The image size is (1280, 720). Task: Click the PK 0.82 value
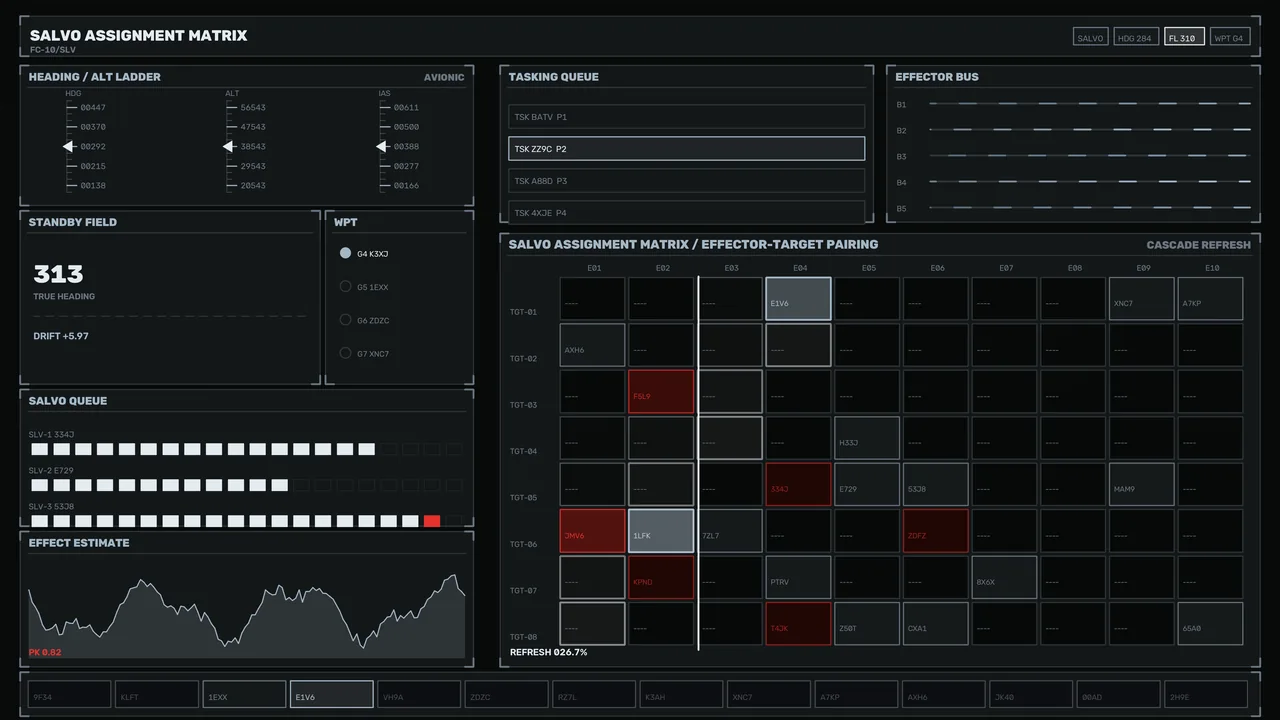[45, 652]
